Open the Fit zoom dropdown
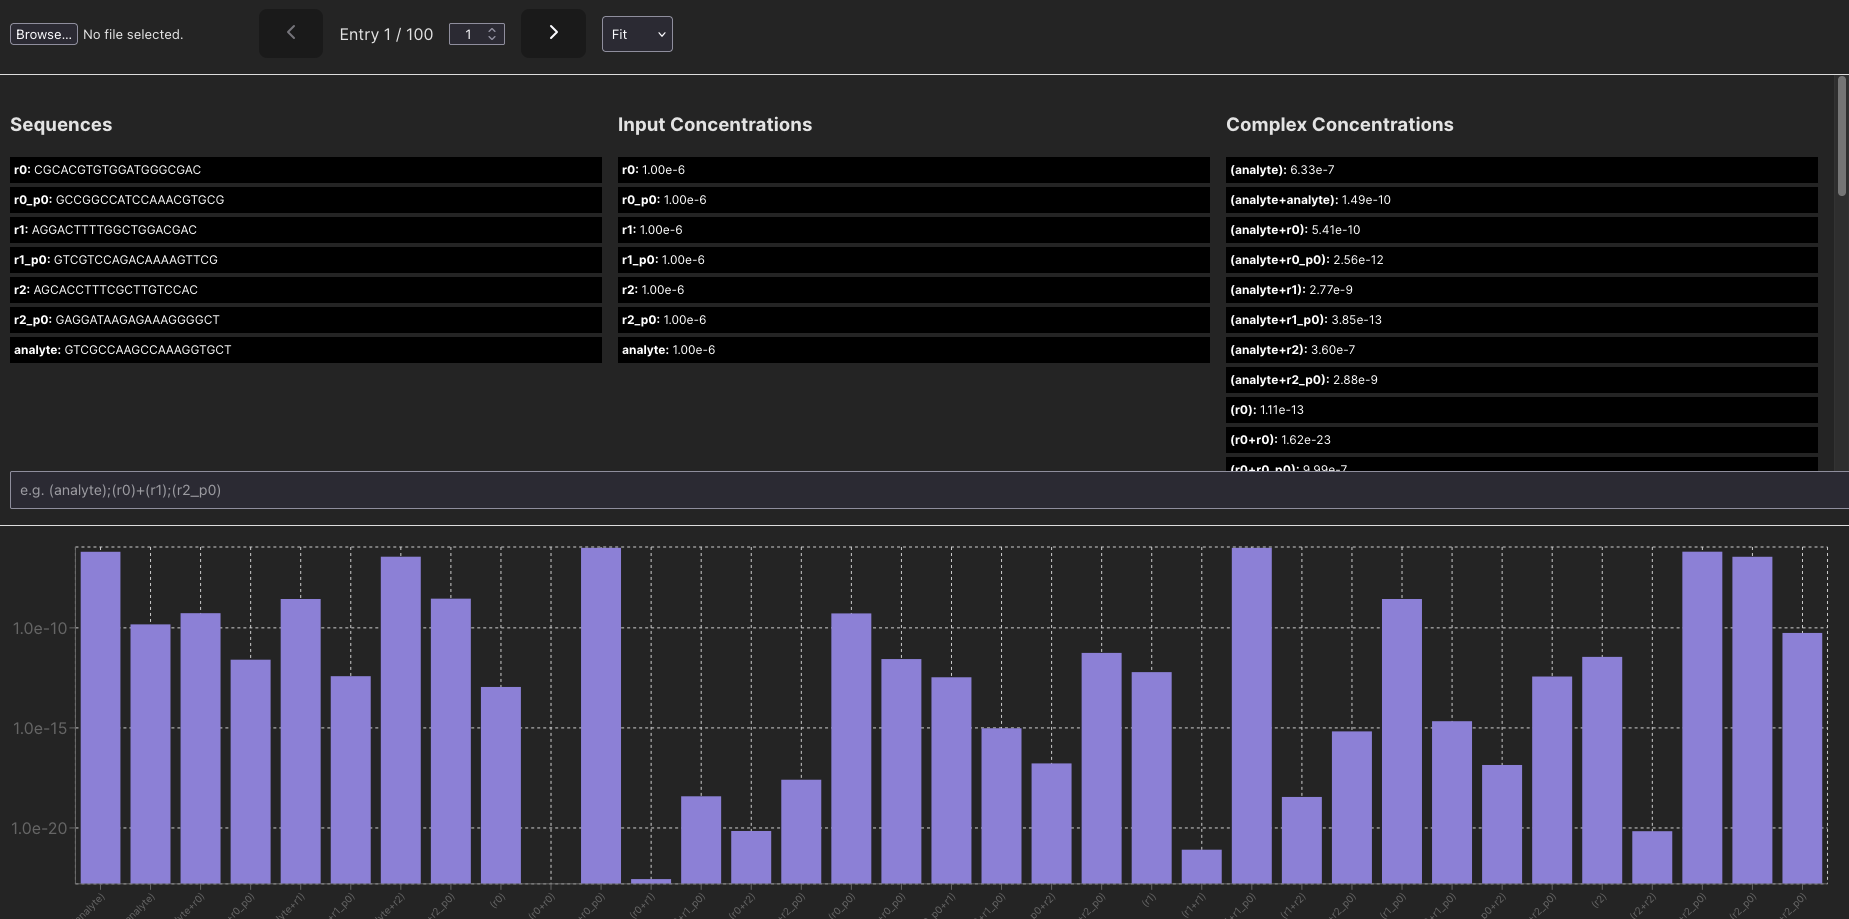 (637, 34)
